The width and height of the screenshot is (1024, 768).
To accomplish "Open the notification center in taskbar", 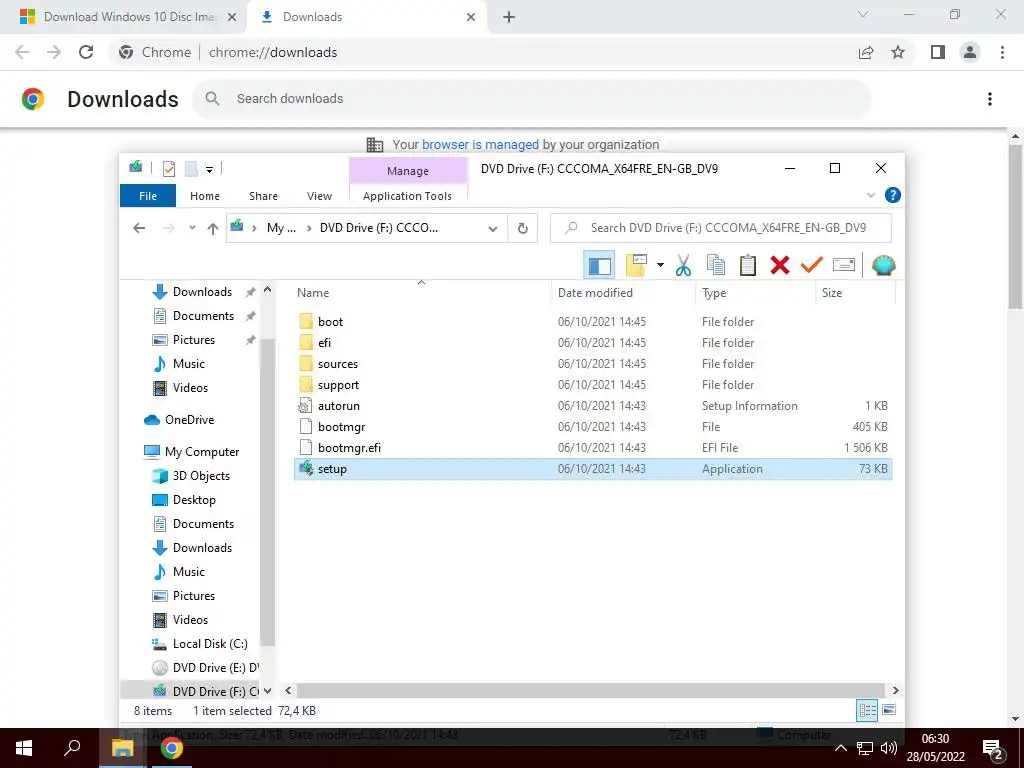I will (993, 748).
